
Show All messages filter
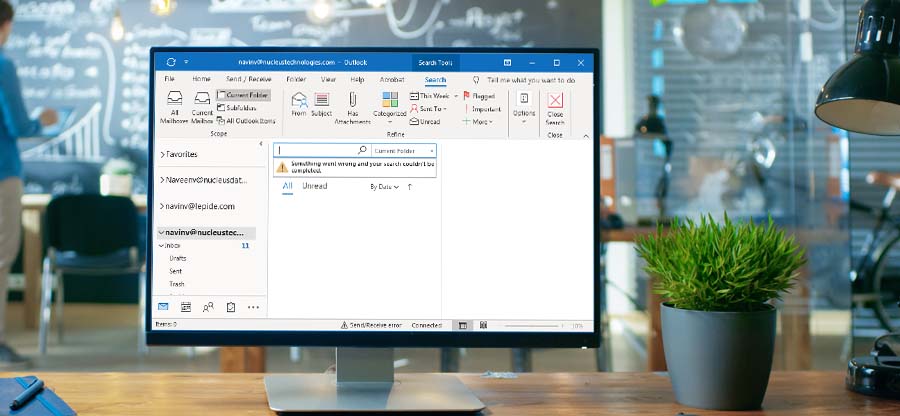[x=288, y=186]
